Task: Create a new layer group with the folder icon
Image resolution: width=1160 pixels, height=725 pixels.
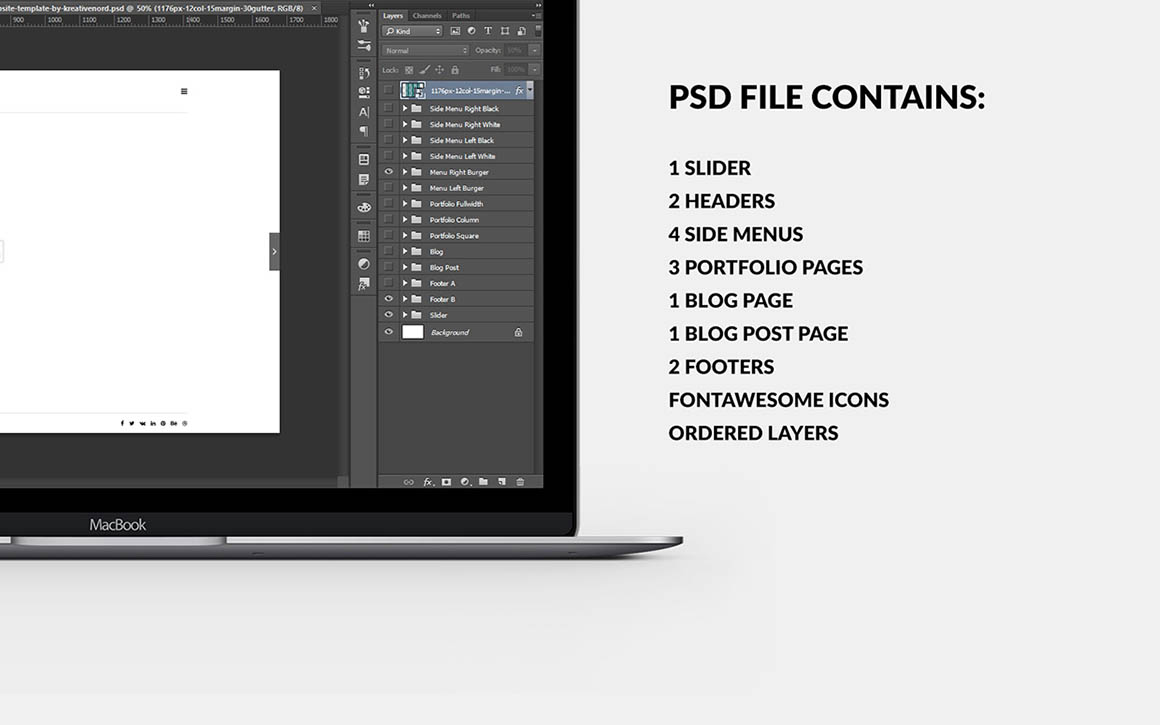Action: click(x=483, y=482)
